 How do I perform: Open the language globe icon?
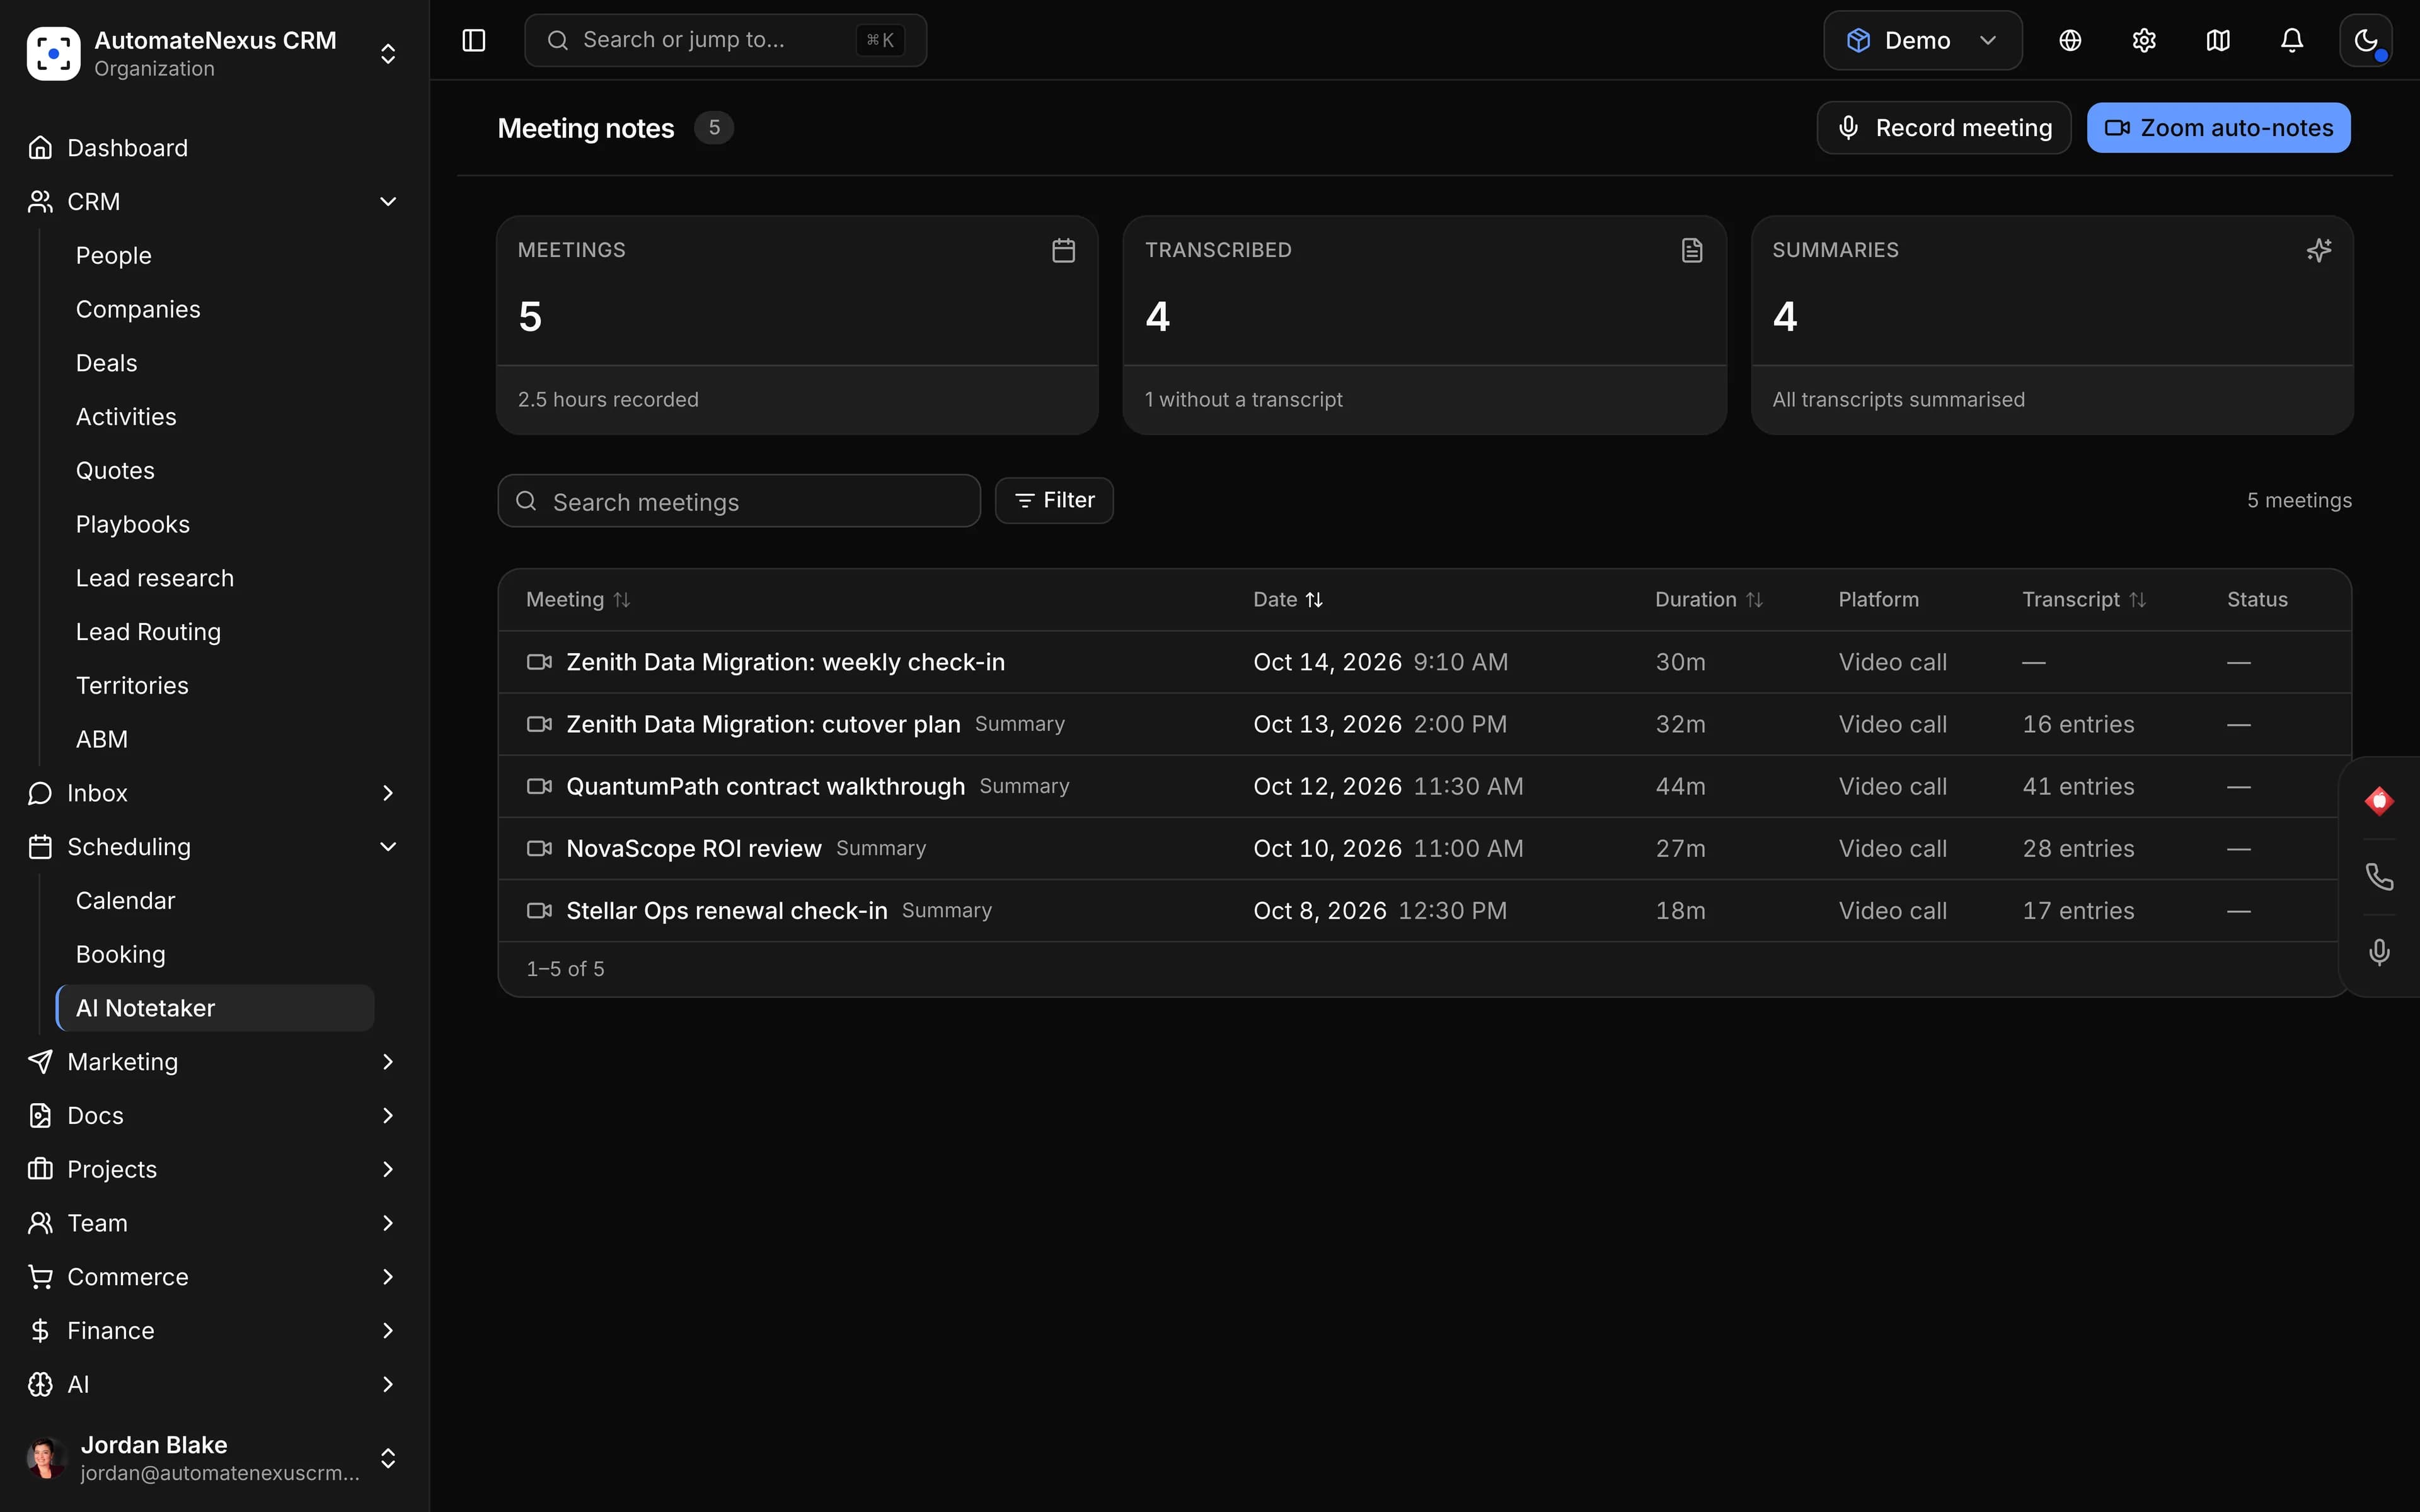click(2070, 40)
